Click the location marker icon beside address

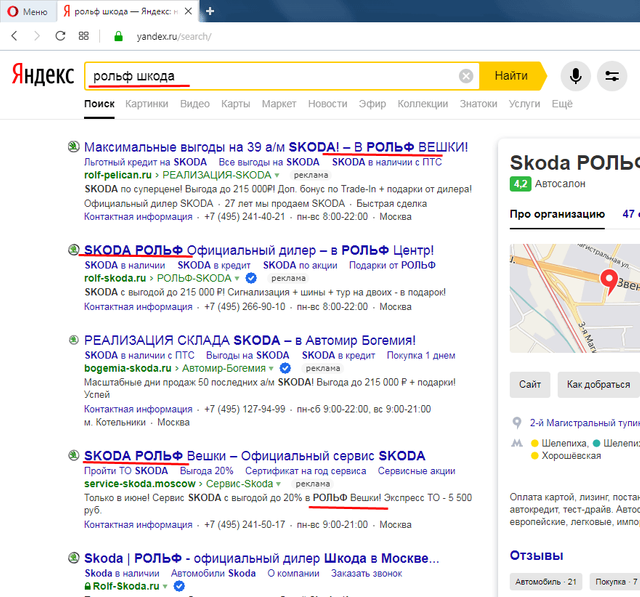(x=517, y=423)
